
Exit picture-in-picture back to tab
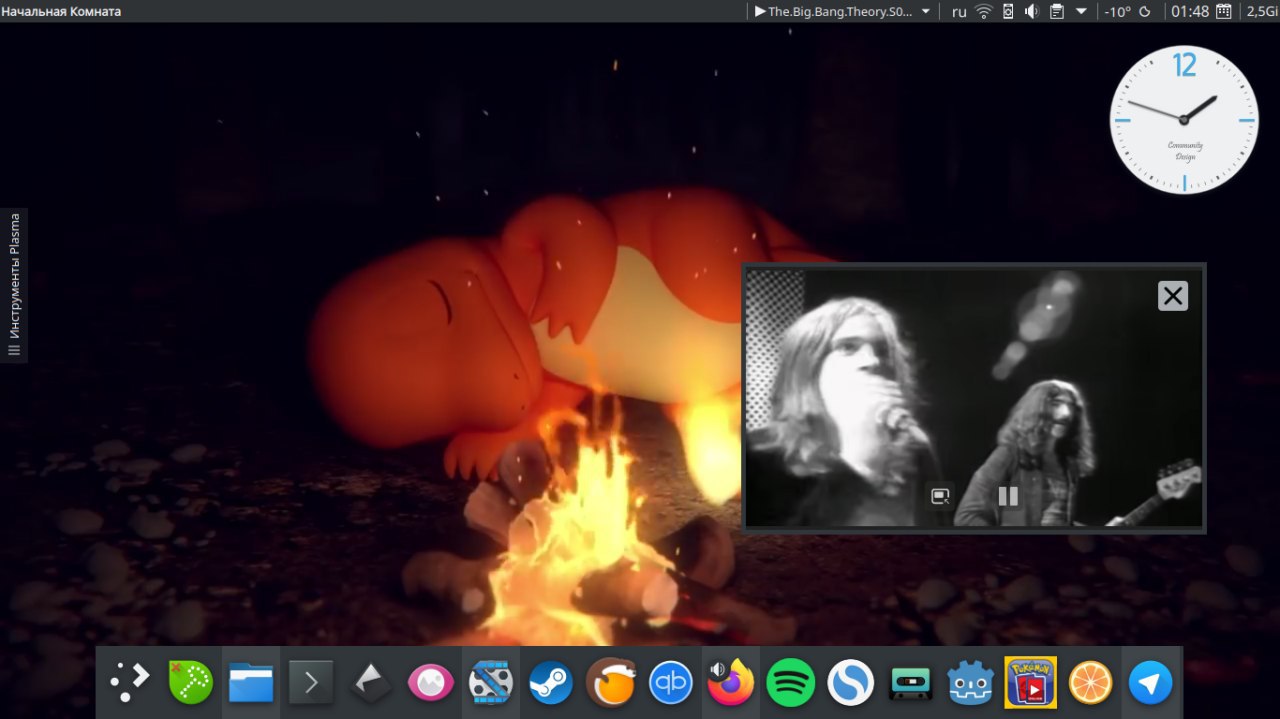coord(940,496)
